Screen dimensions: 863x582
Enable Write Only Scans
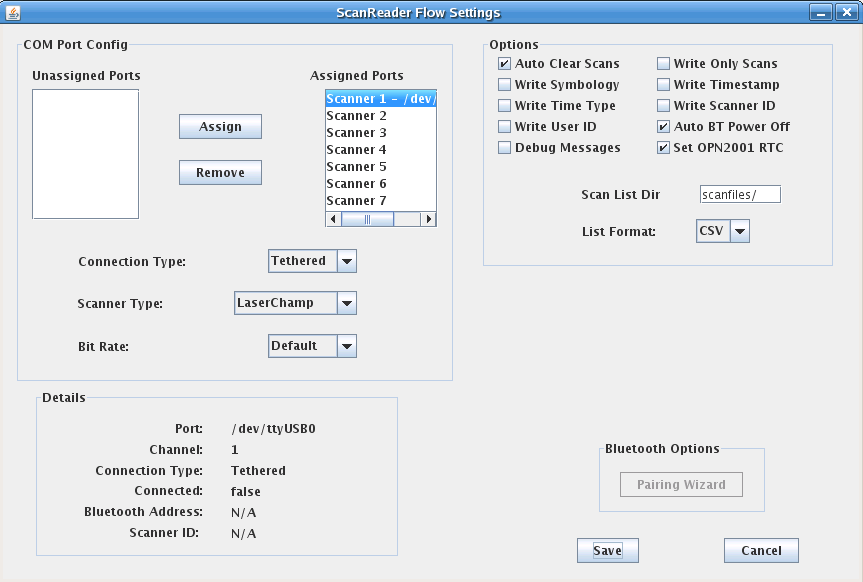(663, 63)
